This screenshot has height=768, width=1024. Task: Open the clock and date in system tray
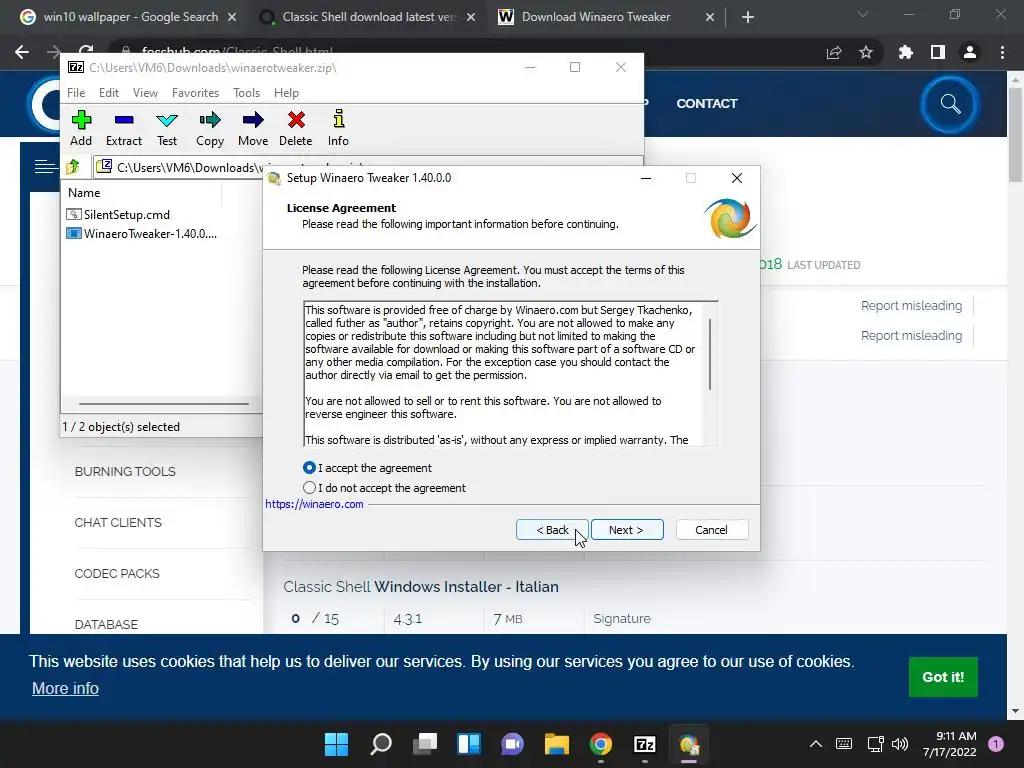pos(950,744)
